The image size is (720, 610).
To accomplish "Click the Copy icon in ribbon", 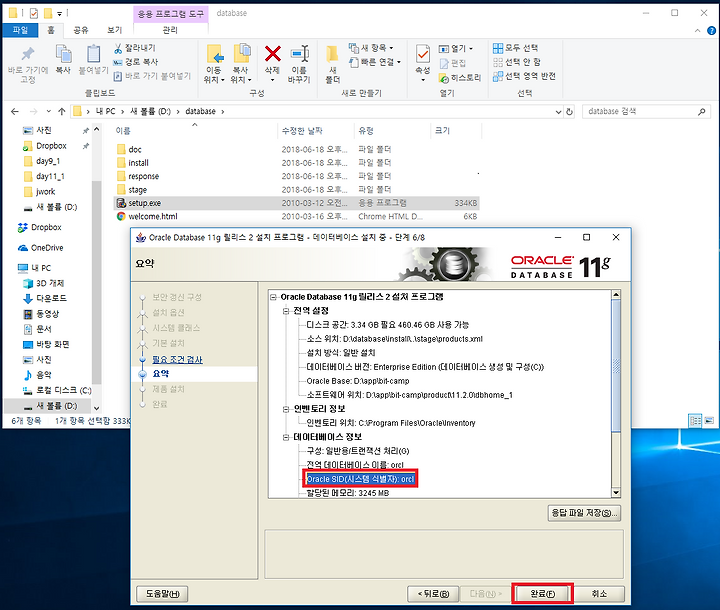I will (x=63, y=54).
